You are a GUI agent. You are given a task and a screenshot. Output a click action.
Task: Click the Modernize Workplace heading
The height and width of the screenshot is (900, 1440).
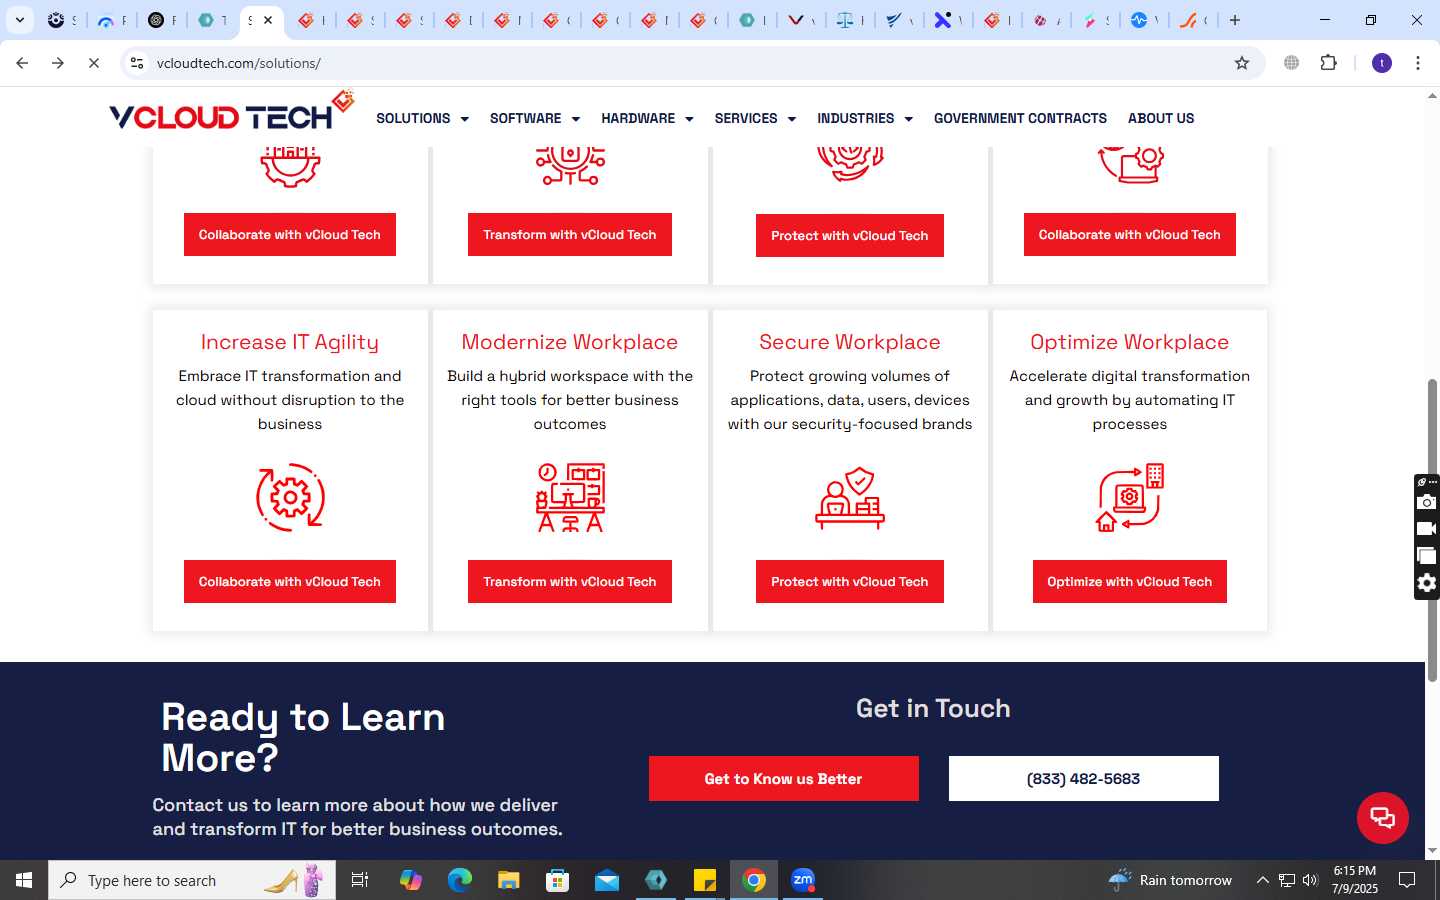tap(570, 342)
